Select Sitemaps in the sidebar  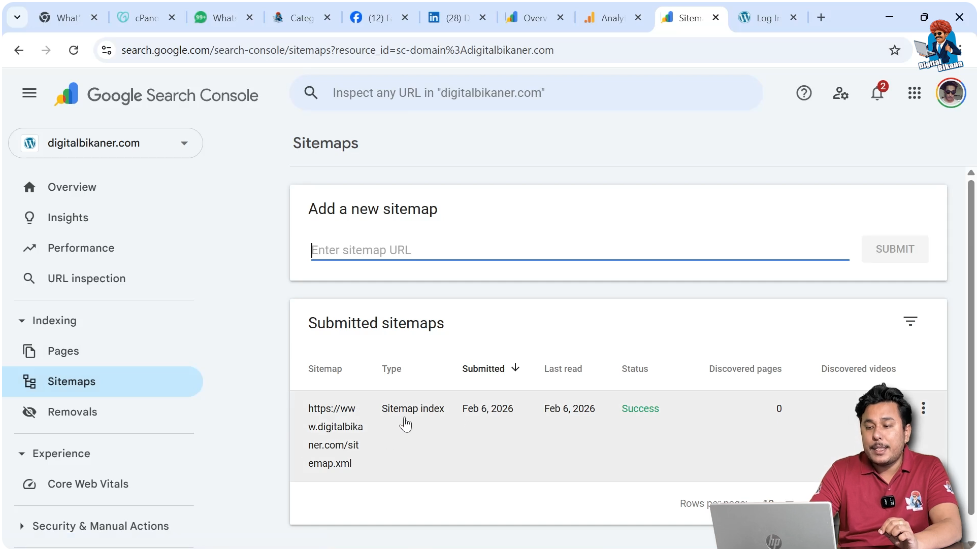[x=102, y=381]
